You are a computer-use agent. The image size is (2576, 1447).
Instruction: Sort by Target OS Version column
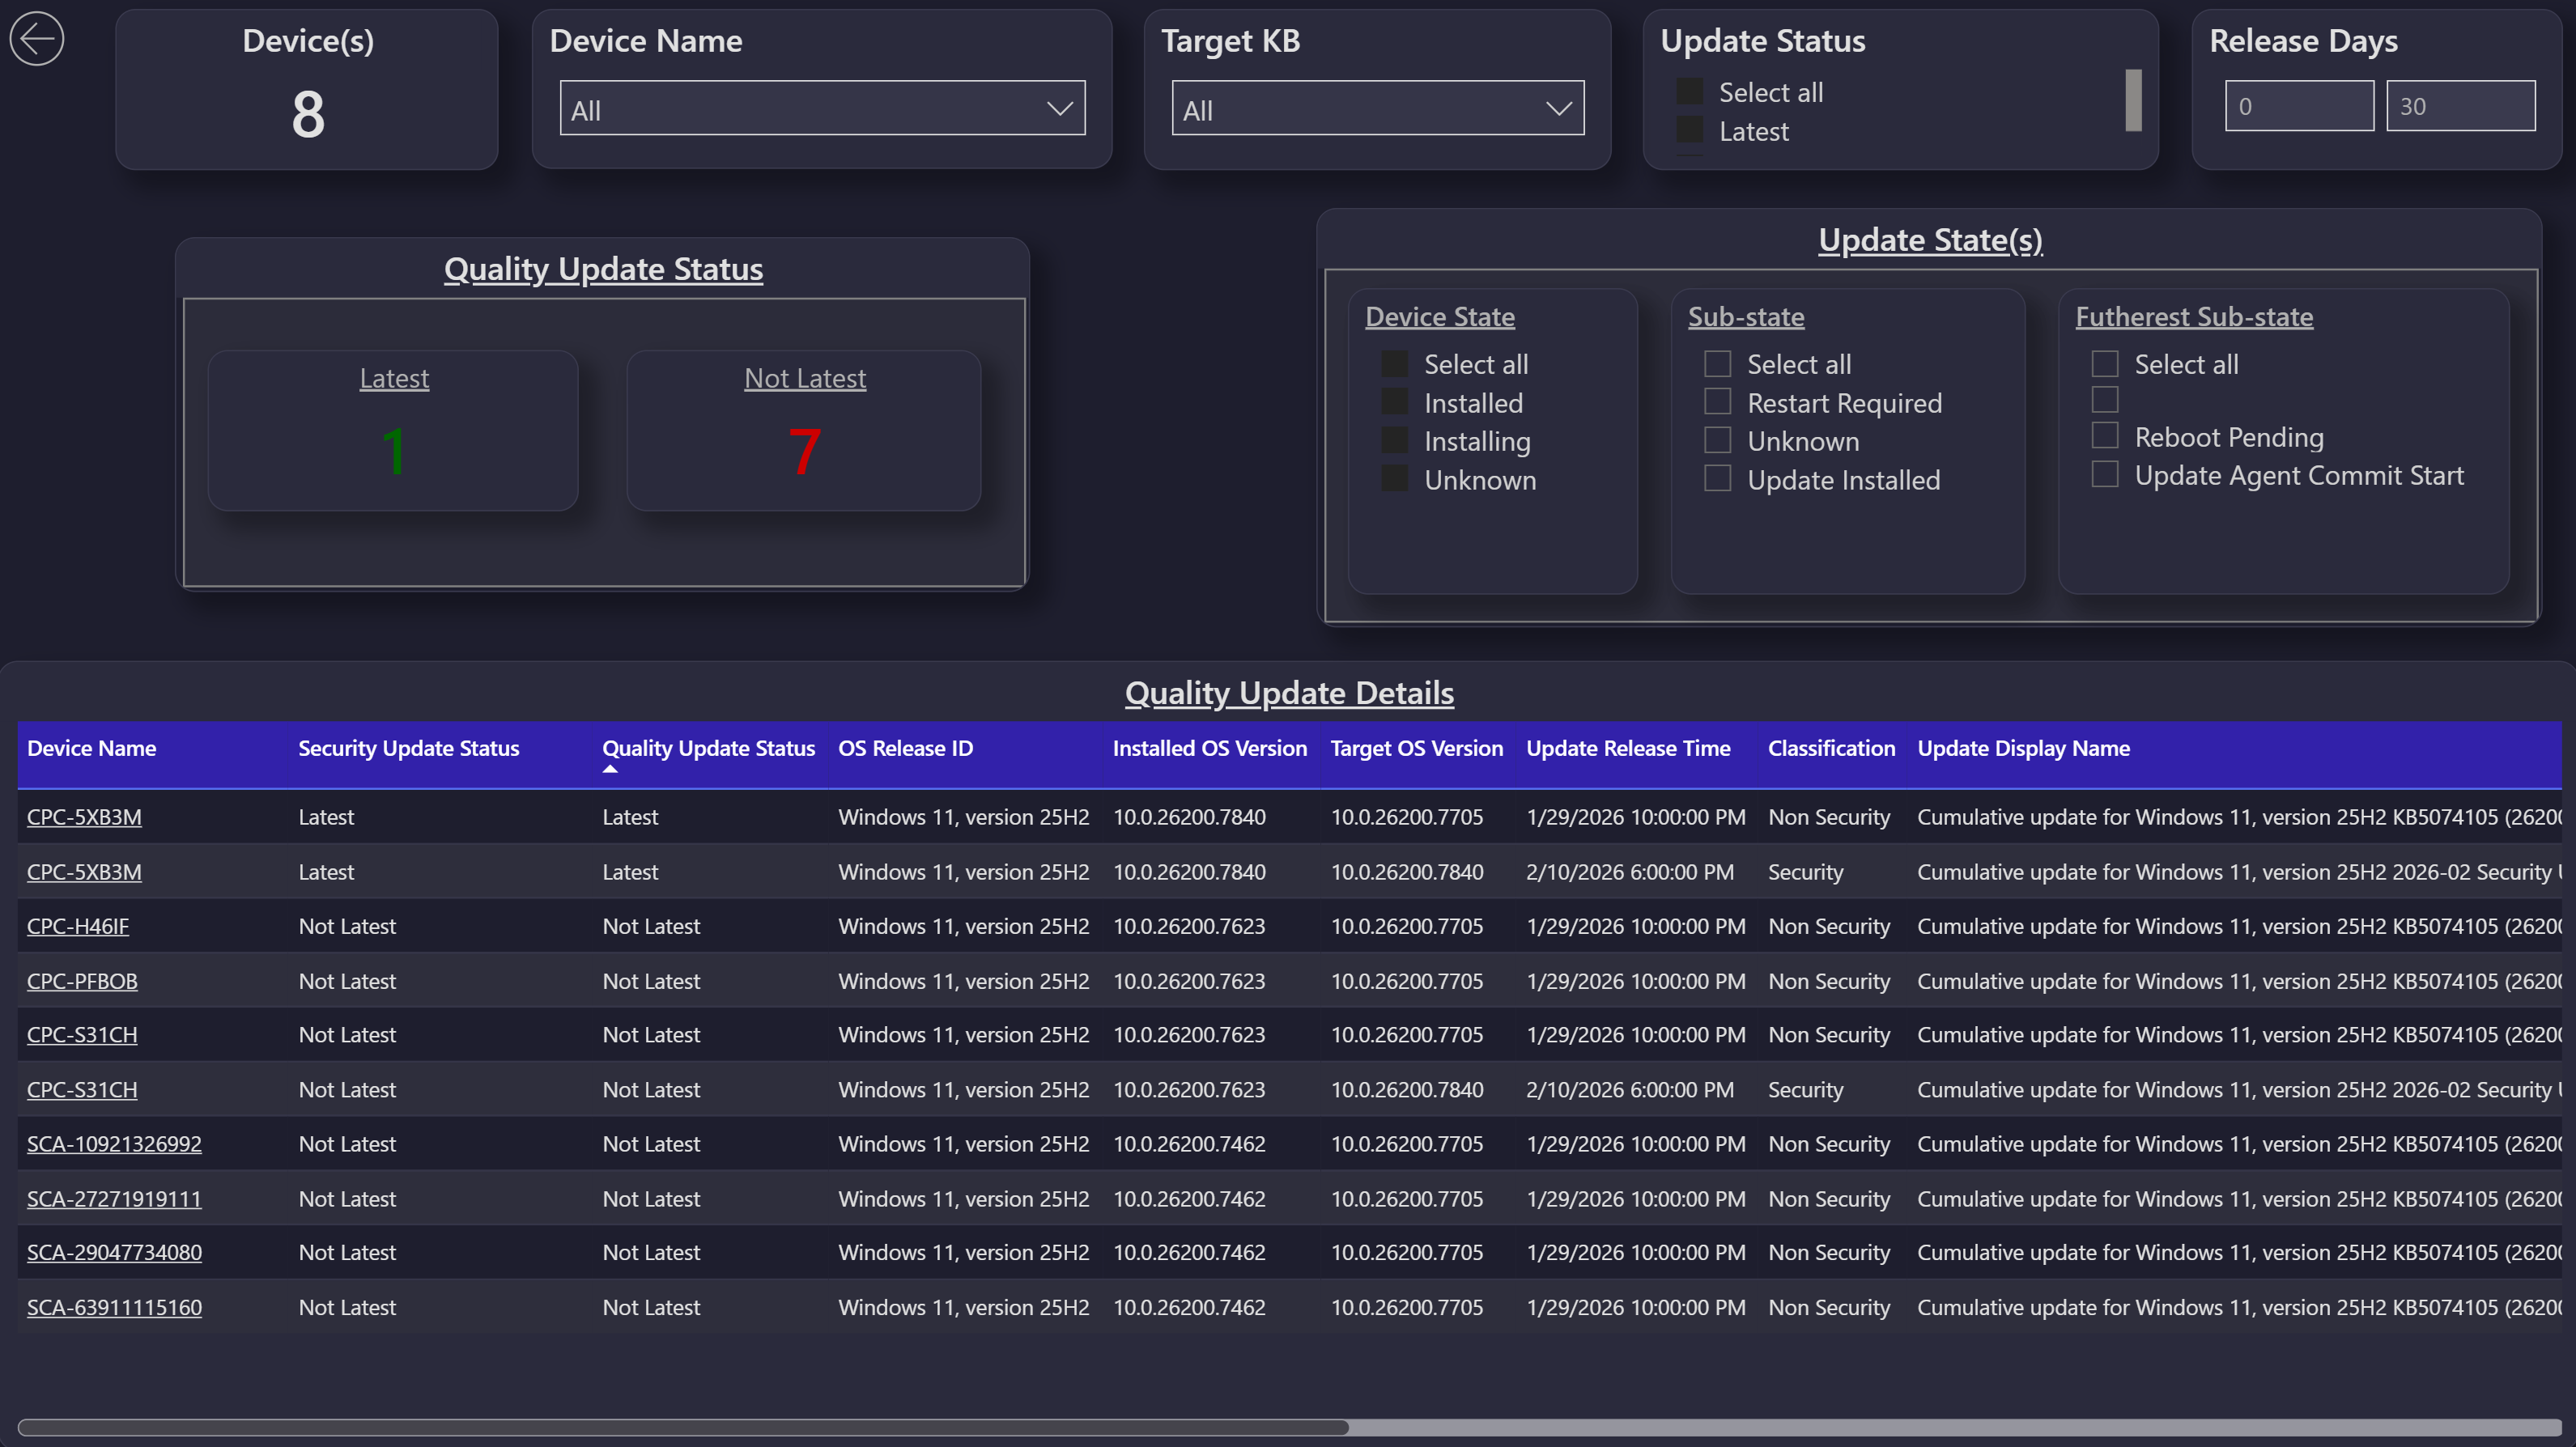[x=1417, y=748]
